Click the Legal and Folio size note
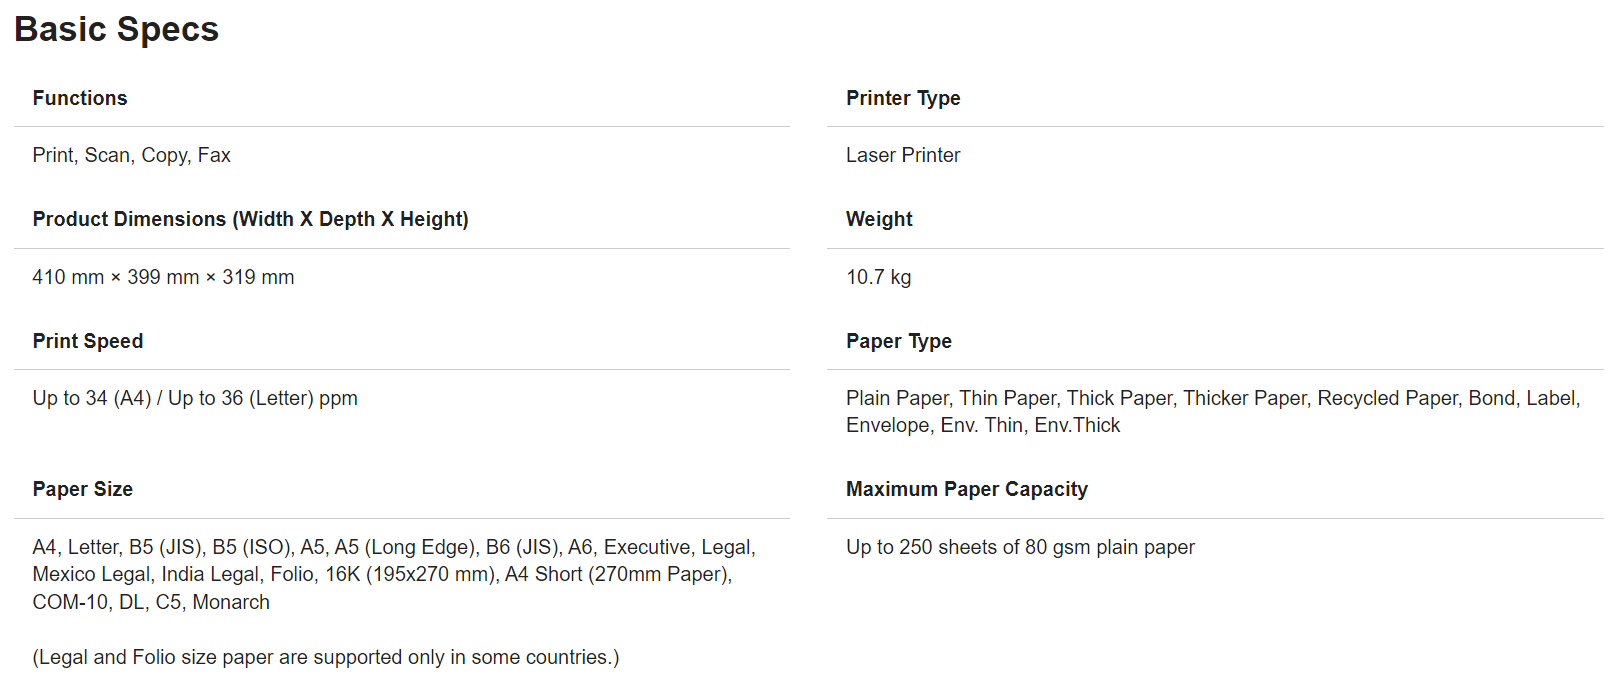The height and width of the screenshot is (685, 1622). 326,657
